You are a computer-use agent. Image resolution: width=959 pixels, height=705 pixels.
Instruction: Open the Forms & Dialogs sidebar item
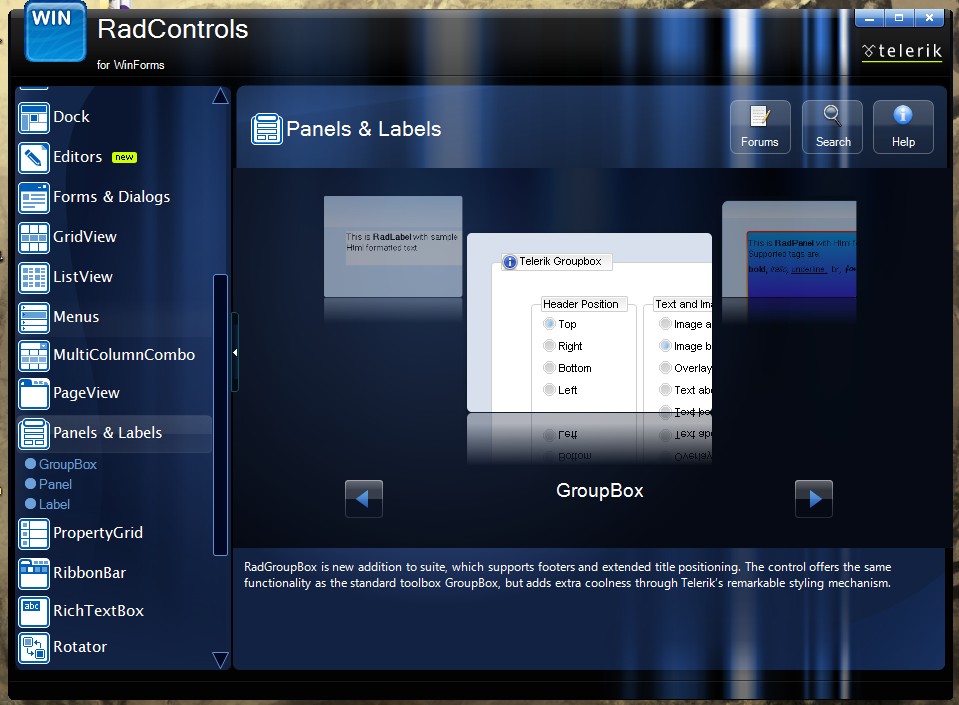pos(111,197)
